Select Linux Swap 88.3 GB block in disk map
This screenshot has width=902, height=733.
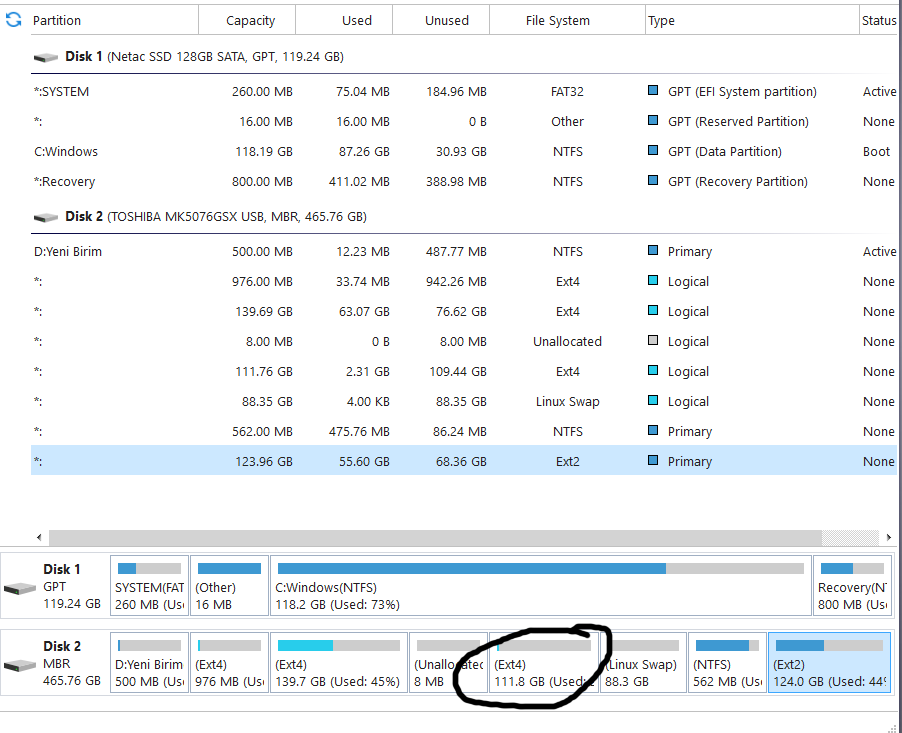643,662
